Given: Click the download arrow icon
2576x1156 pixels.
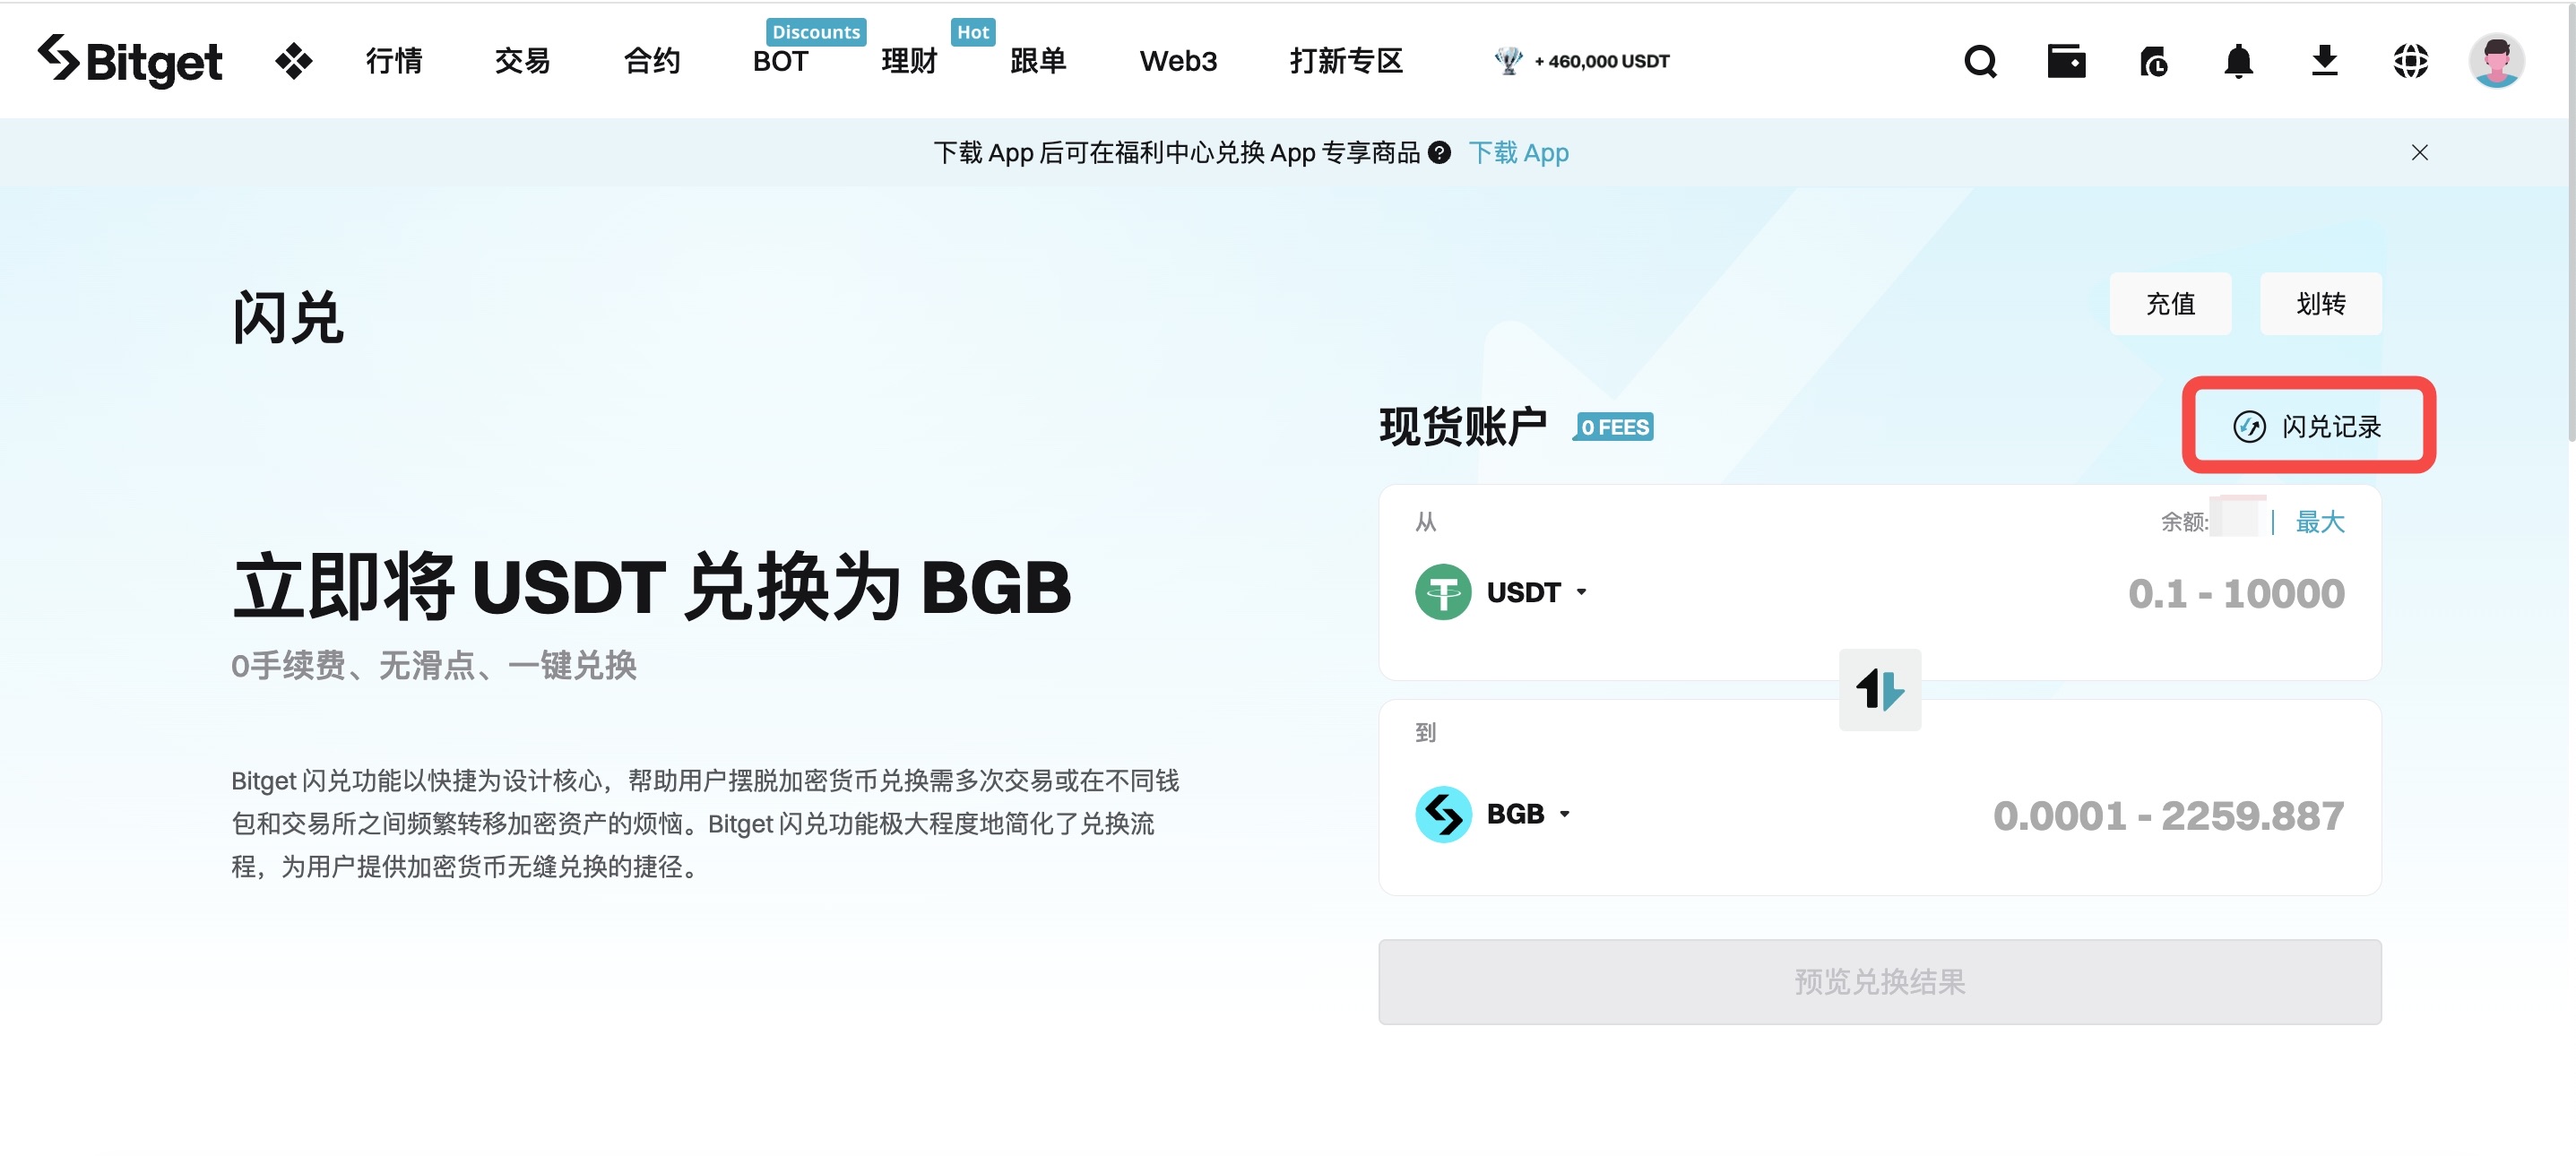Looking at the screenshot, I should coord(2325,61).
